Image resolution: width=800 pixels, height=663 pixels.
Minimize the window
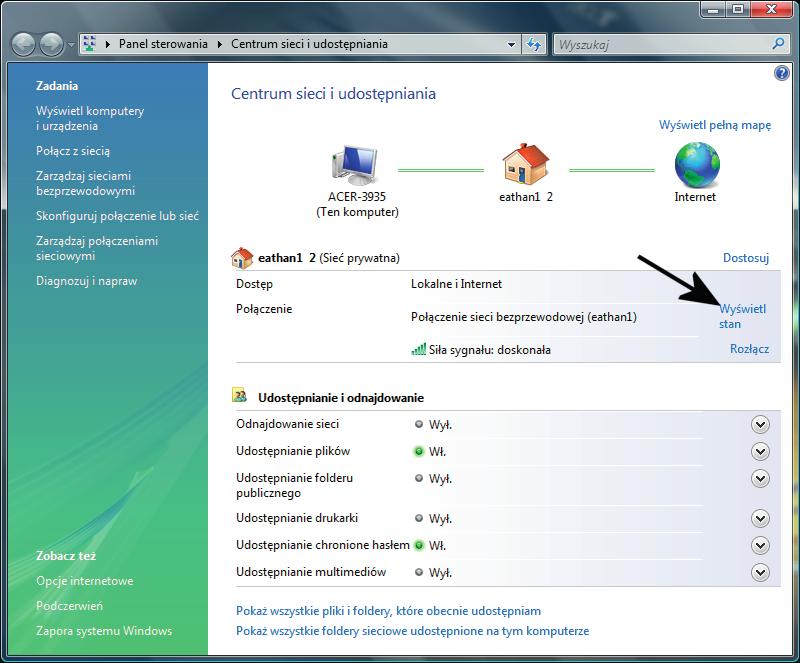(x=713, y=10)
